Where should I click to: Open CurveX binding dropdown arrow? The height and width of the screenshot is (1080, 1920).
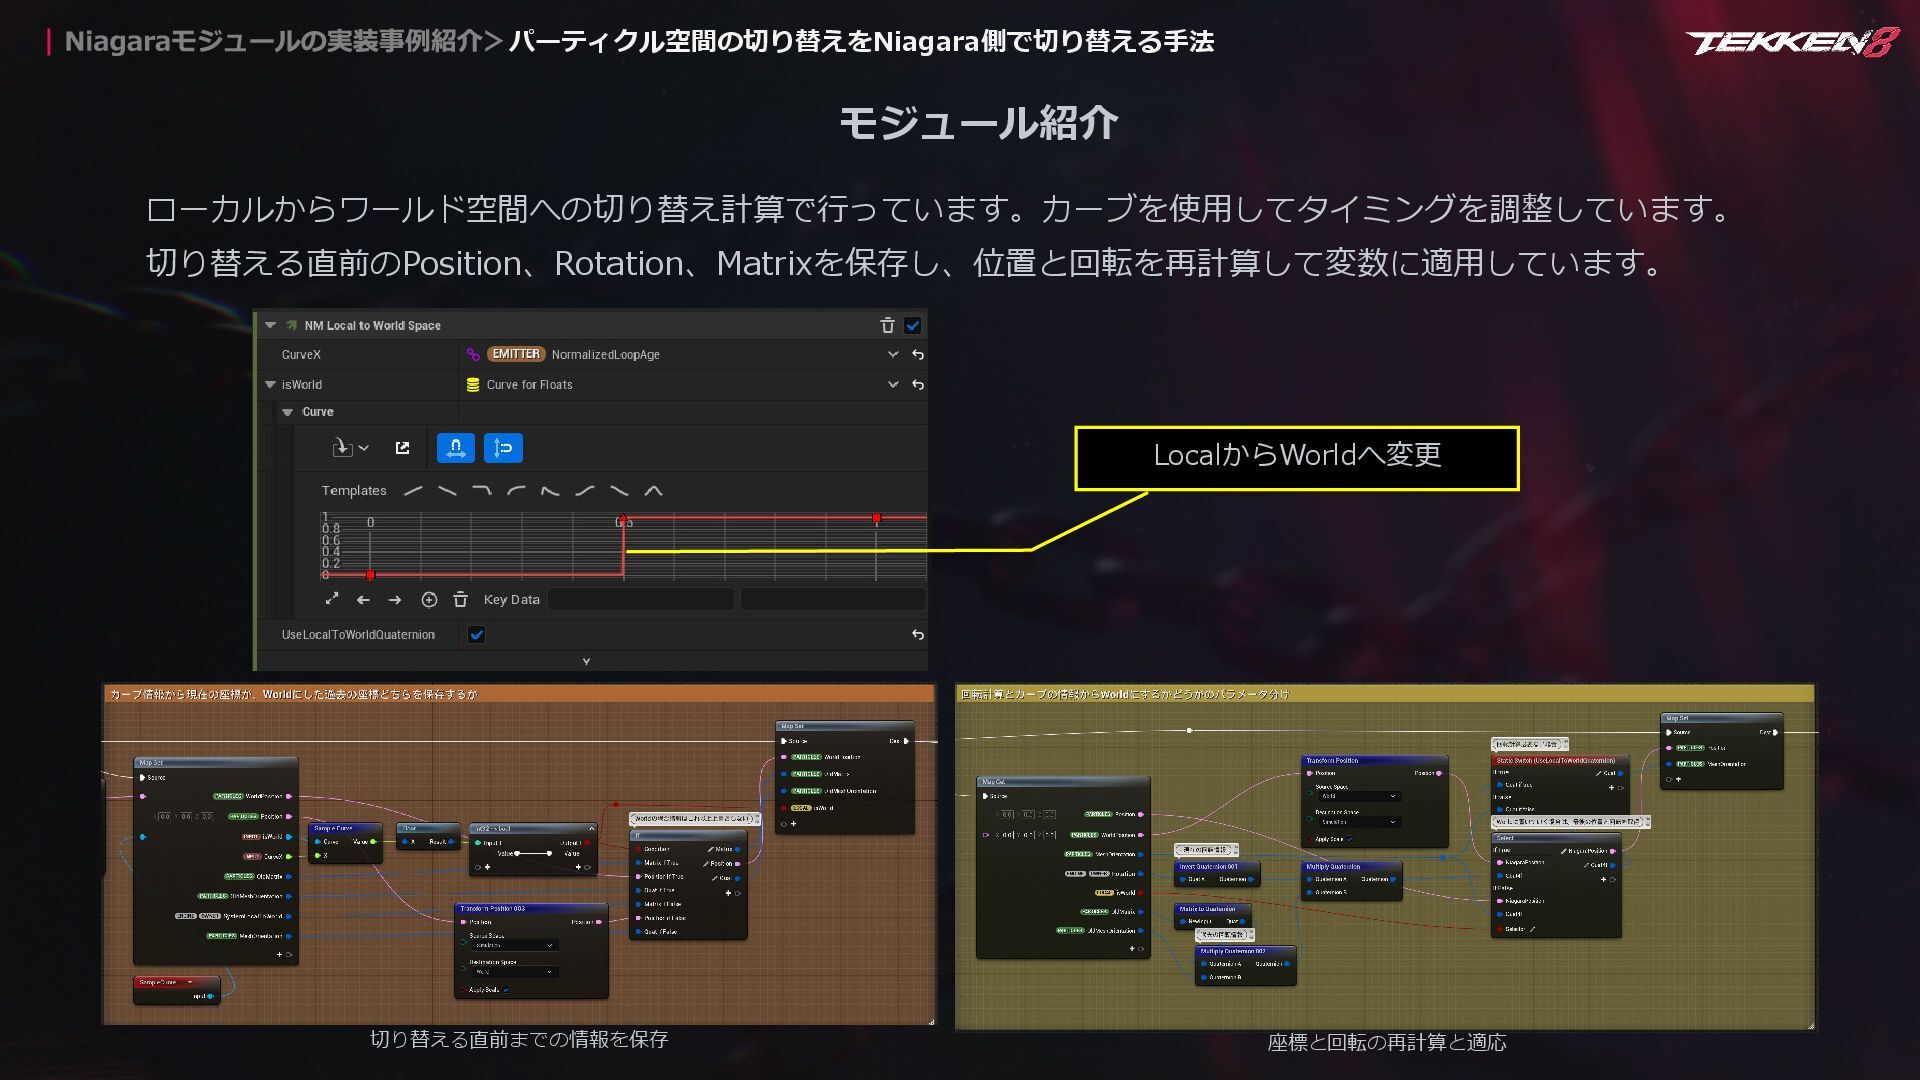click(893, 355)
